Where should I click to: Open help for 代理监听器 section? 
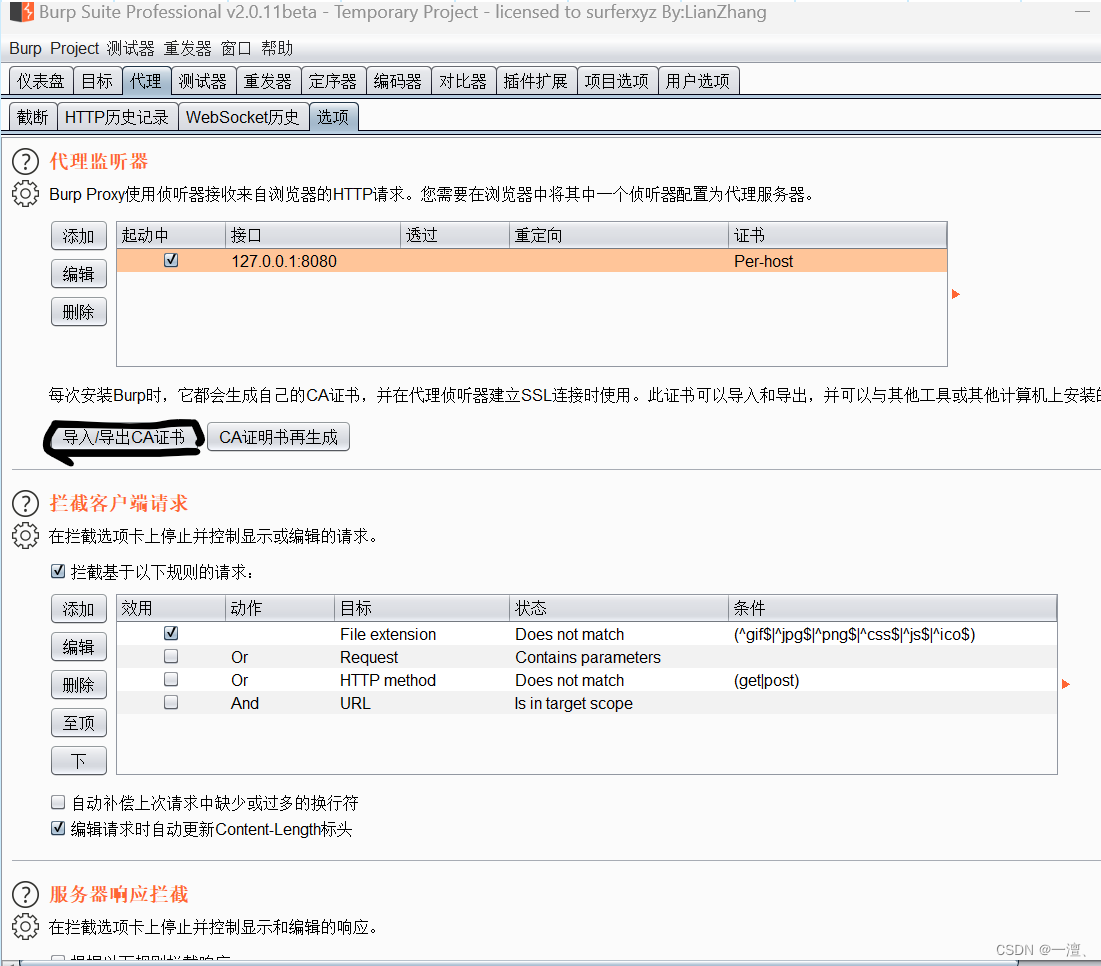coord(25,161)
